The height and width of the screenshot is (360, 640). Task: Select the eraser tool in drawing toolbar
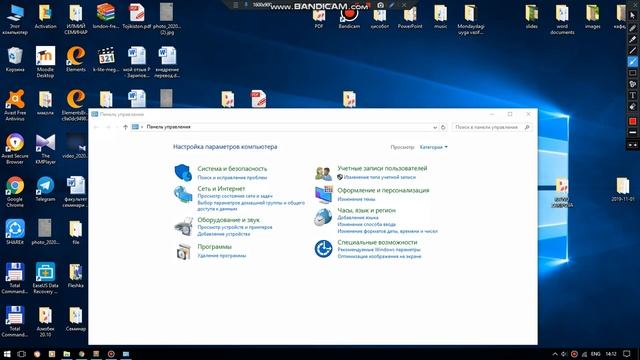[632, 107]
